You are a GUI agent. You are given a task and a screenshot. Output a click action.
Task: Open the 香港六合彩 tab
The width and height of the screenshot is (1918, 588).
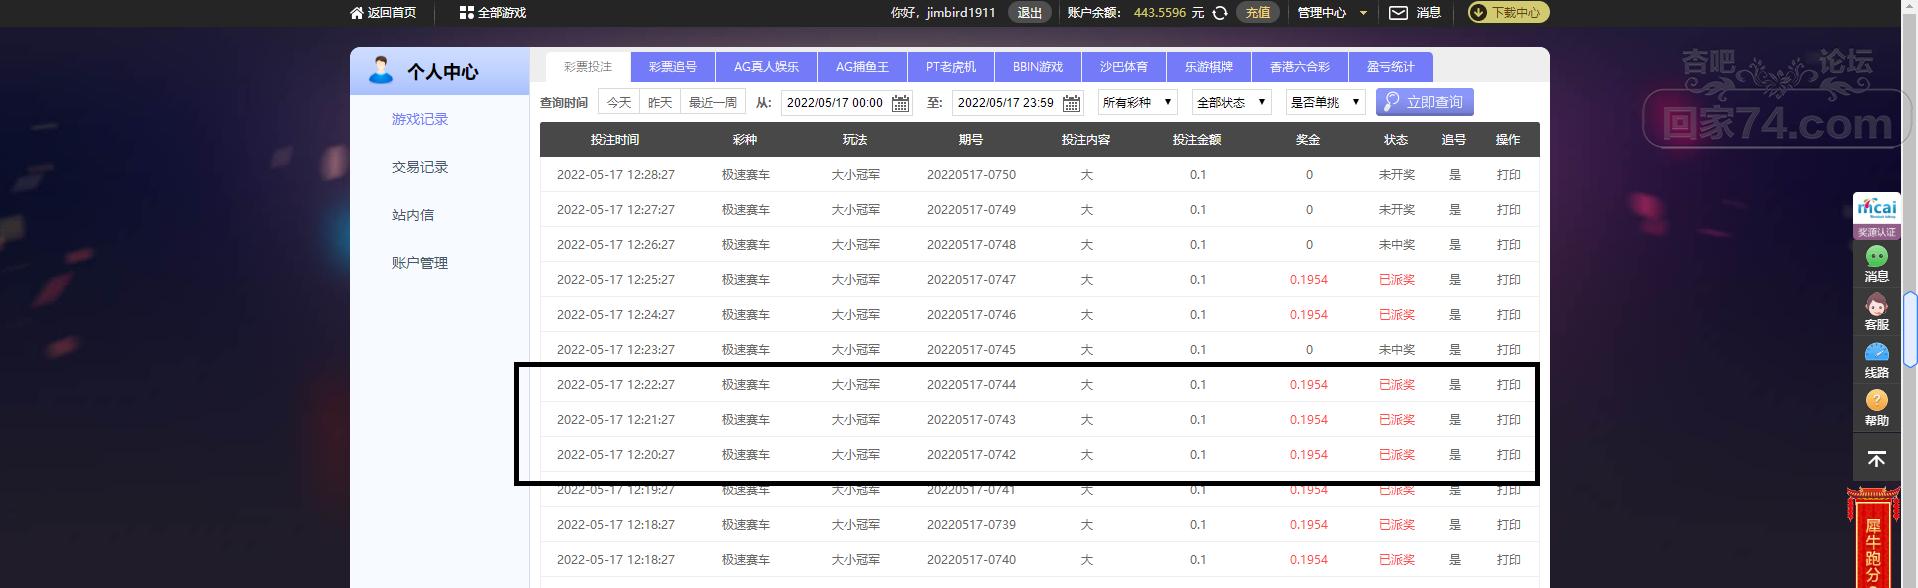(x=1300, y=67)
